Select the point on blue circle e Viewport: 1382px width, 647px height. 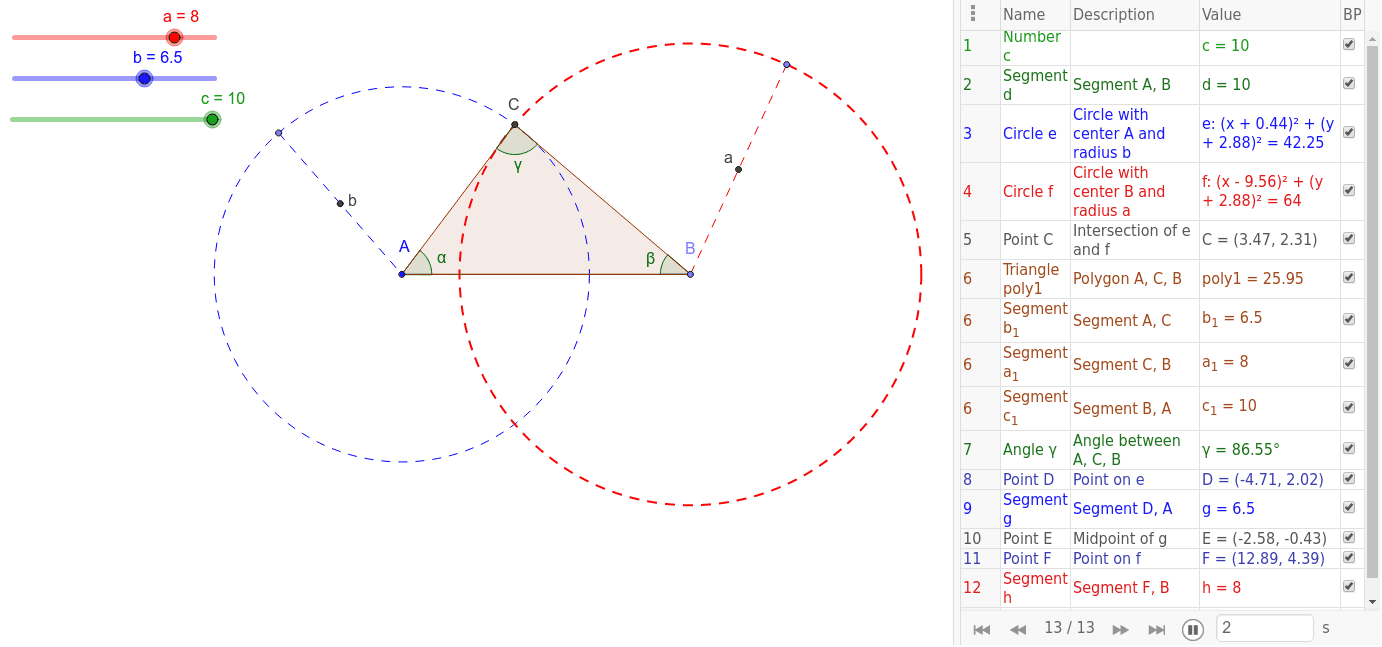tap(279, 133)
